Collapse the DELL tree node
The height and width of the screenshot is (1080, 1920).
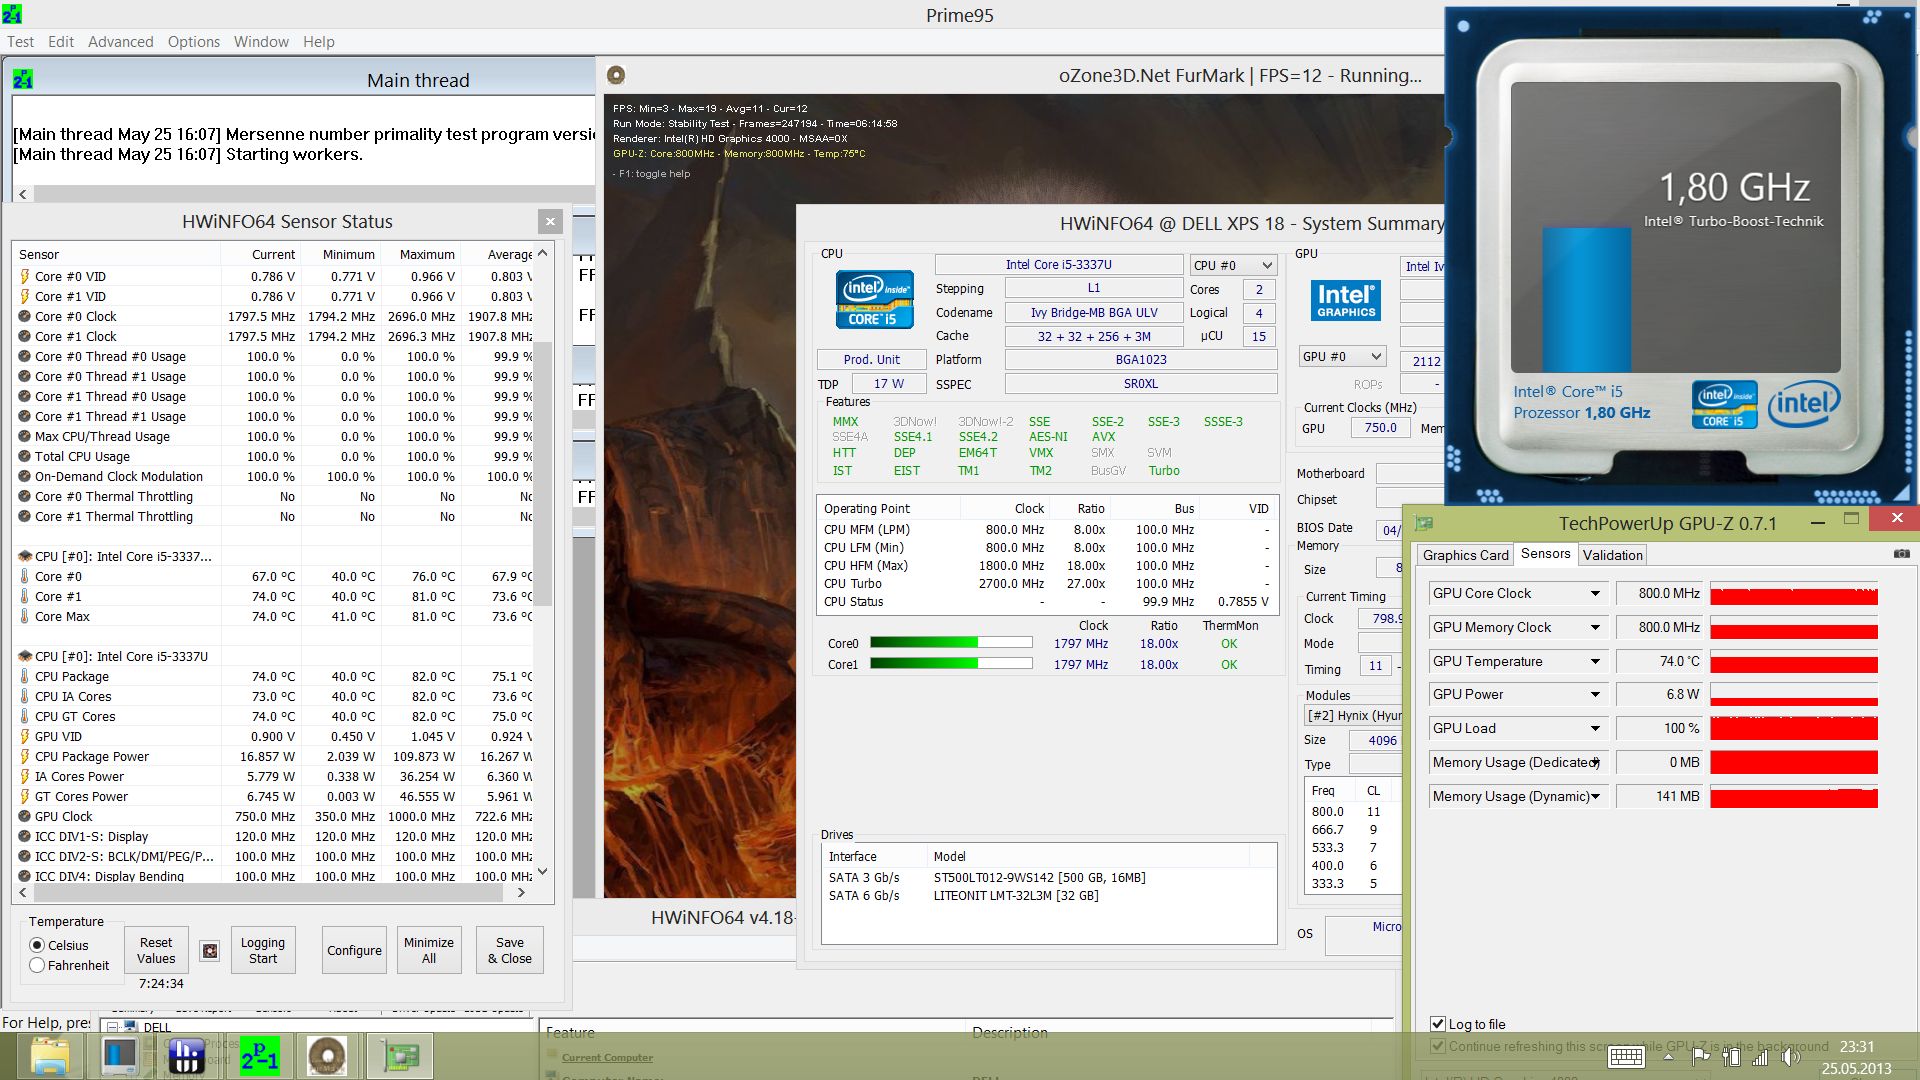click(x=114, y=1027)
